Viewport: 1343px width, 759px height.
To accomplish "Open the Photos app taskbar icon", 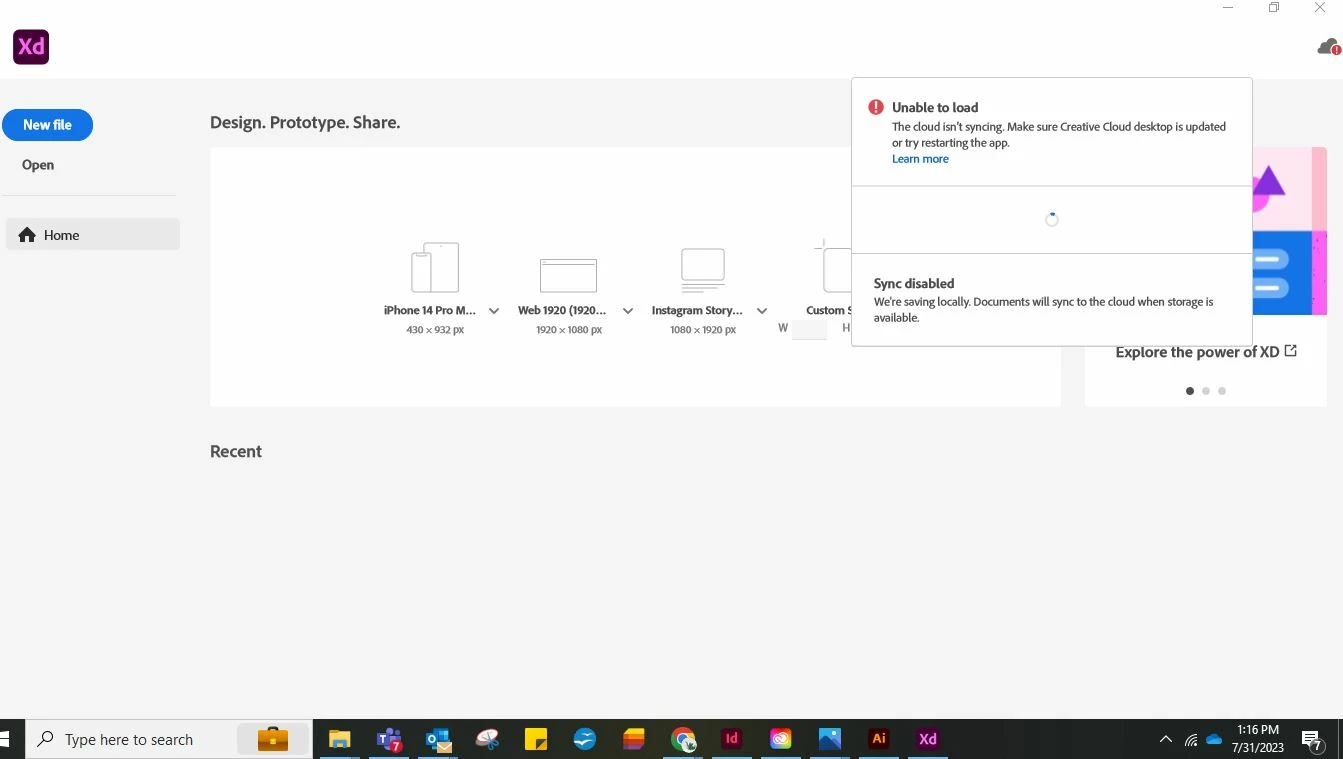I will (x=830, y=739).
